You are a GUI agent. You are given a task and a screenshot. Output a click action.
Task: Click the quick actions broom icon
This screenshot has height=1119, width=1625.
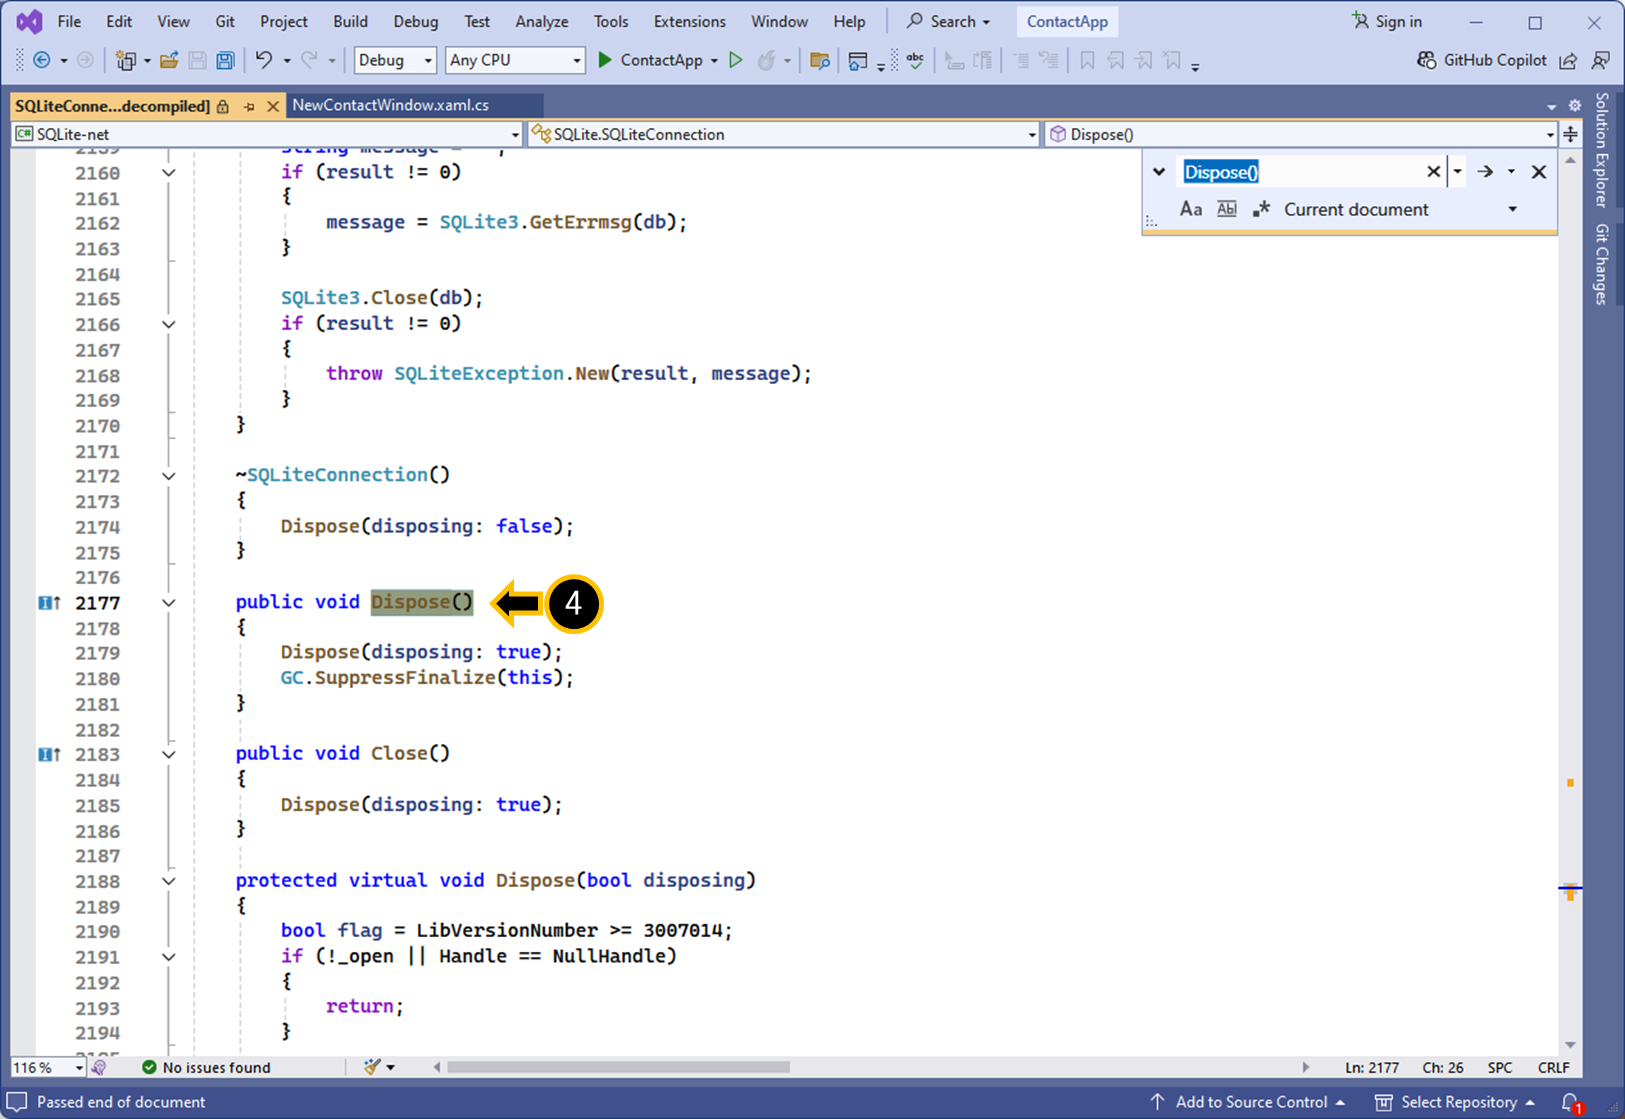[x=372, y=1067]
